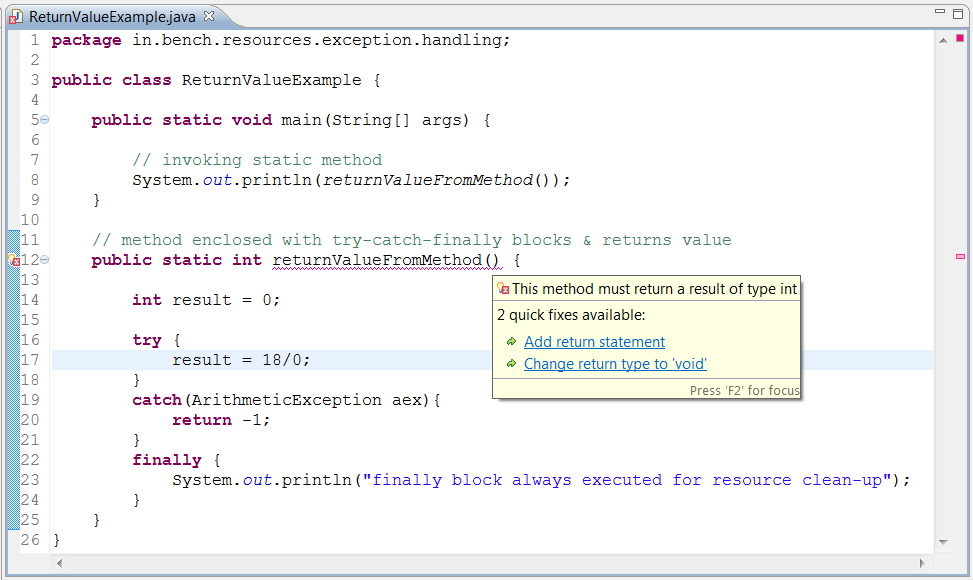
Task: Click the red error indicator atop the overview ruler
Action: pyautogui.click(x=960, y=38)
